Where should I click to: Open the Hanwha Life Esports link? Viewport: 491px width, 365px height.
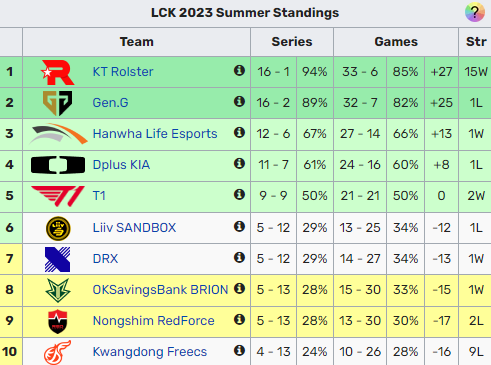[155, 134]
